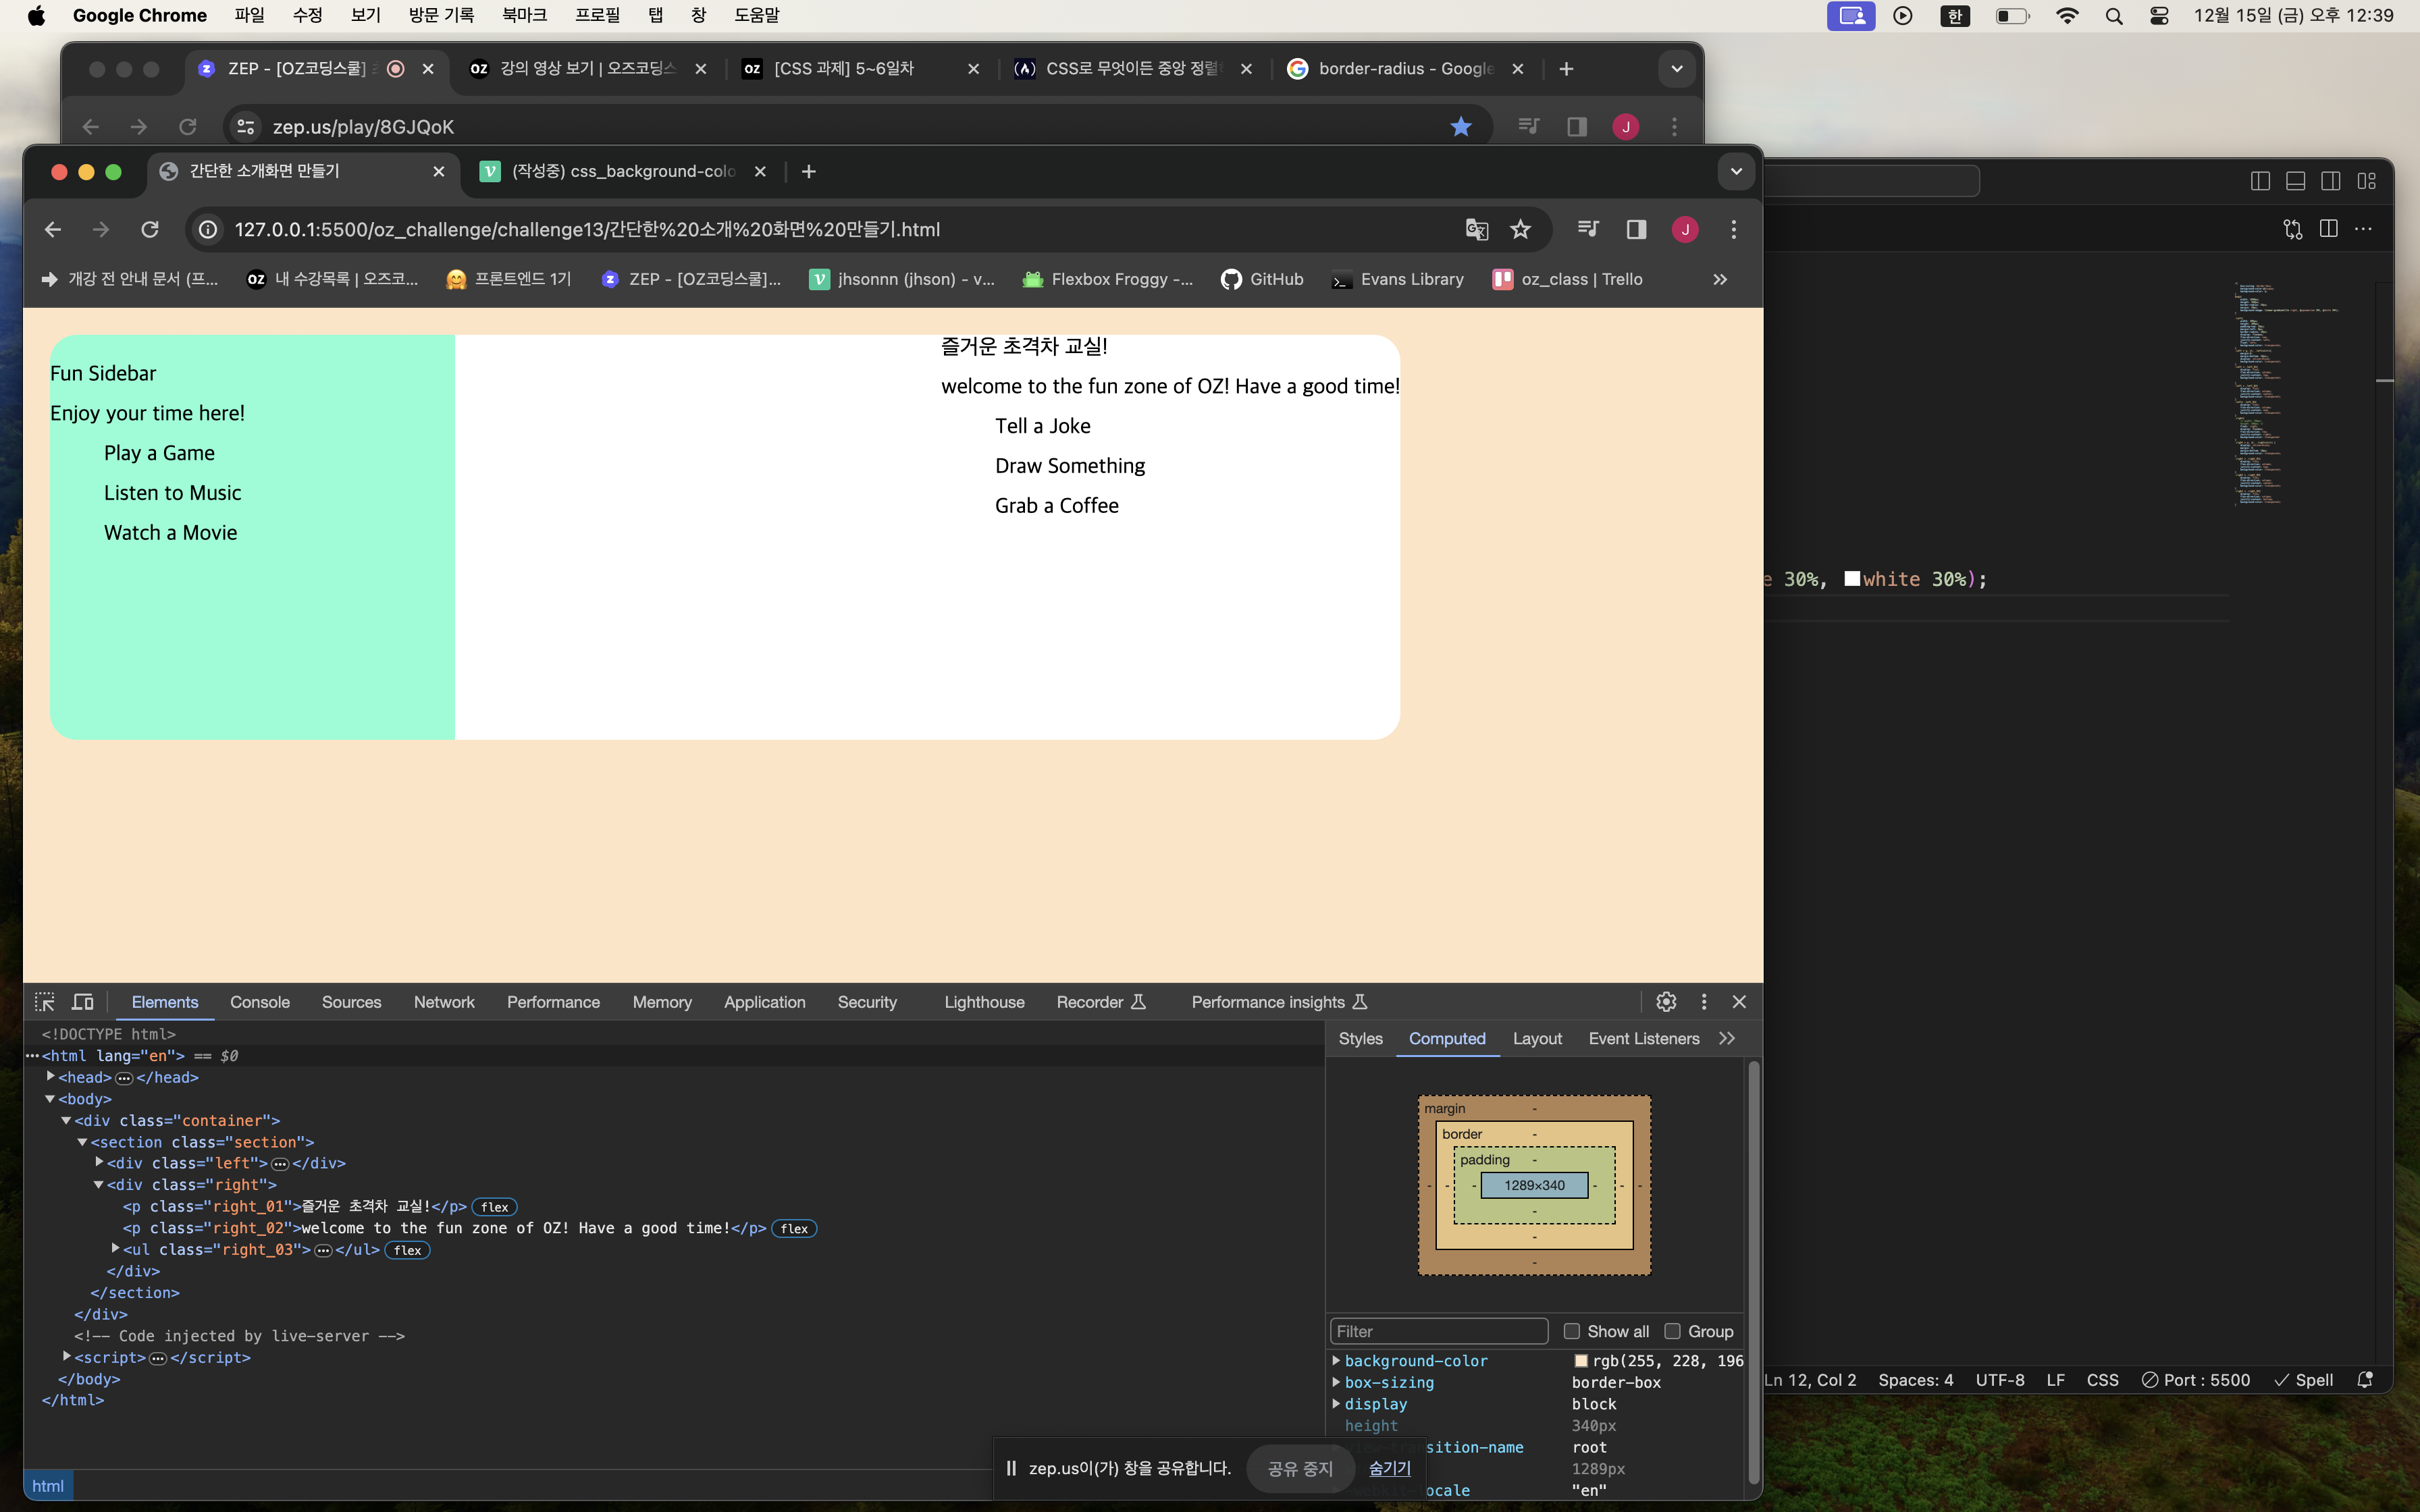Toggle Show all checkbox in Styles filter
Viewport: 2420px width, 1512px height.
pyautogui.click(x=1570, y=1331)
